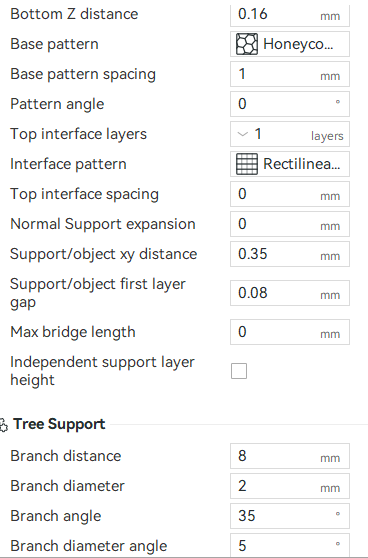Click the Branch distance value field
The image size is (368, 558).
(x=290, y=456)
